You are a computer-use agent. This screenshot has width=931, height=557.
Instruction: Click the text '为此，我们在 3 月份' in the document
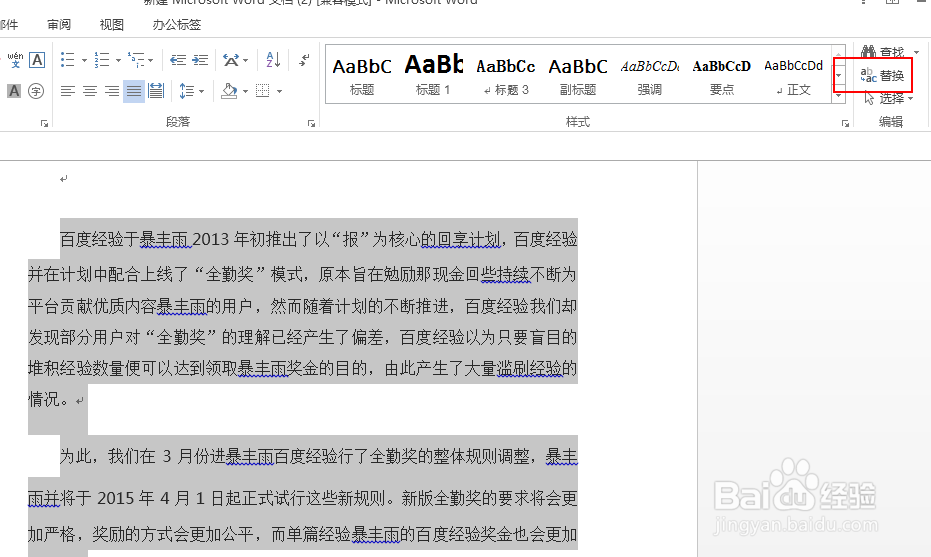coord(134,456)
